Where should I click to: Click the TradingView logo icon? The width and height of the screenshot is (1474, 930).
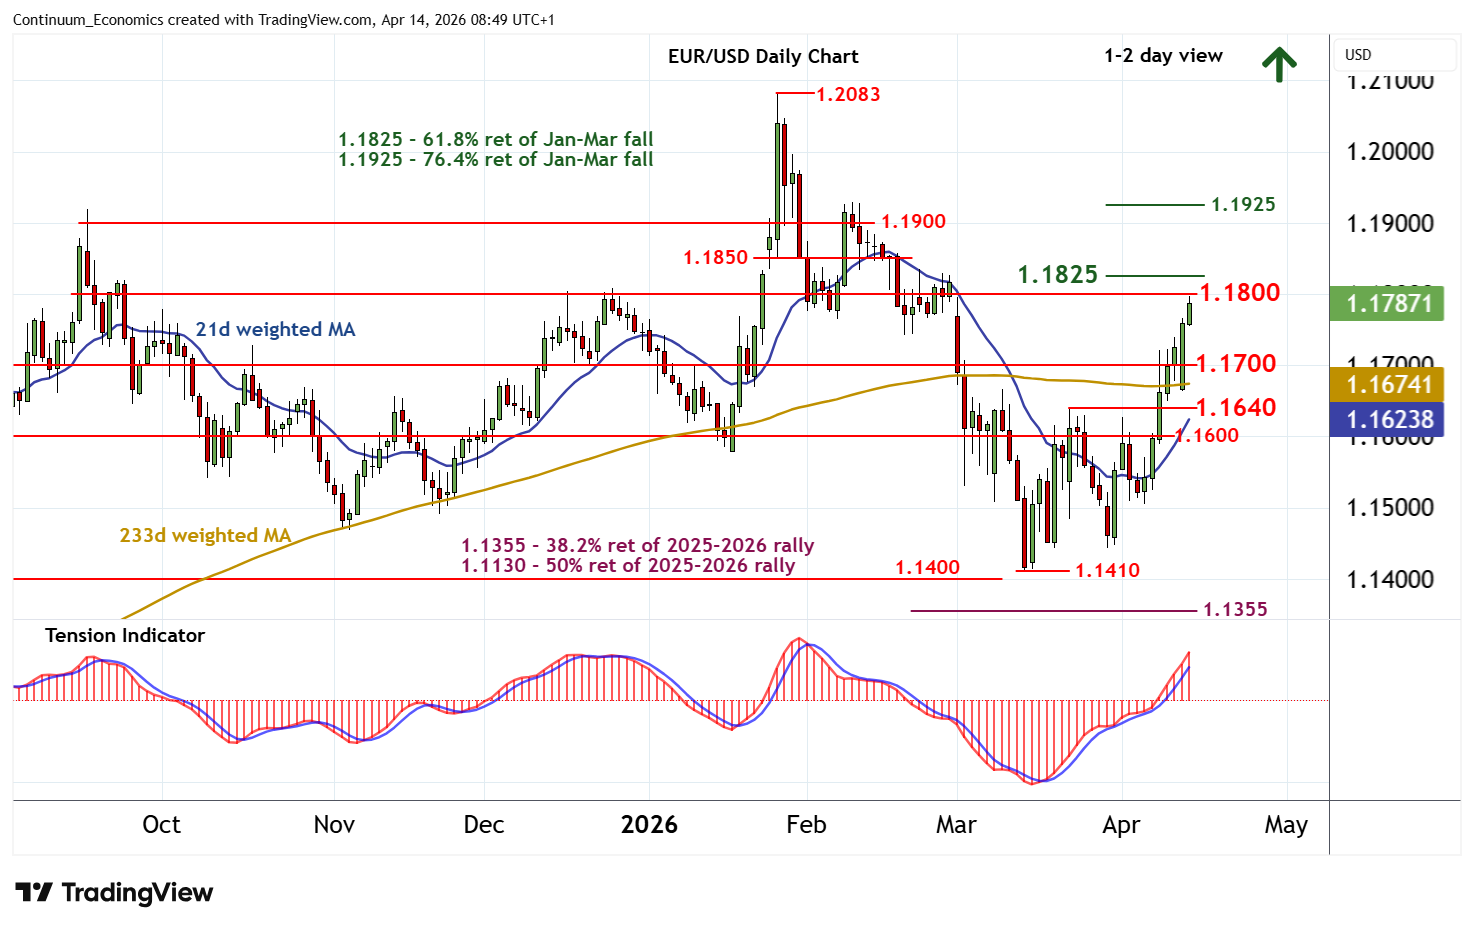tap(33, 892)
